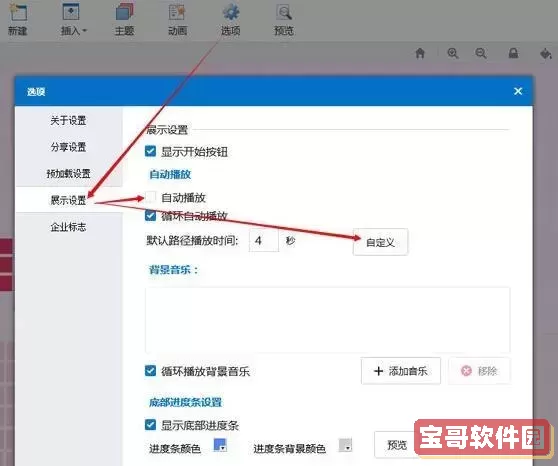The image size is (558, 466).
Task: Click the 自定义 button
Action: tap(380, 242)
